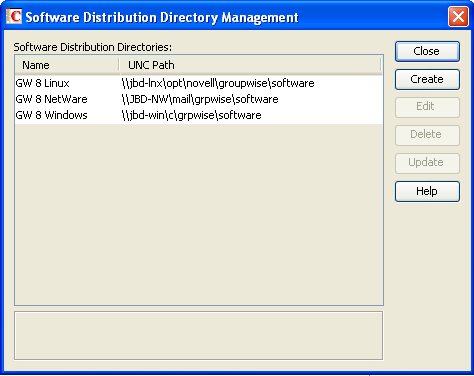Click path \\jbd-lnx\opt\novell\groupwise\software
Viewport: 474px width, 376px height.
(x=218, y=83)
